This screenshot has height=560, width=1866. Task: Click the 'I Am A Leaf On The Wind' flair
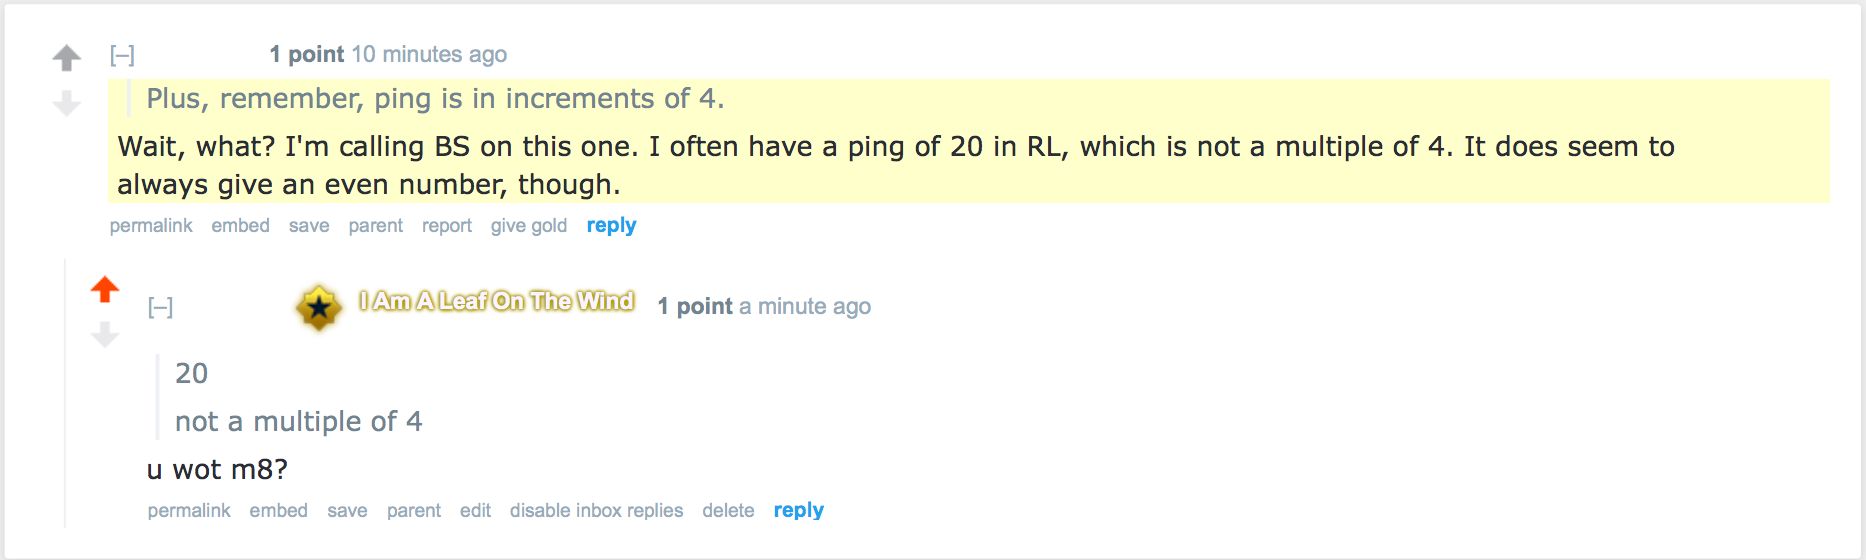[x=497, y=301]
